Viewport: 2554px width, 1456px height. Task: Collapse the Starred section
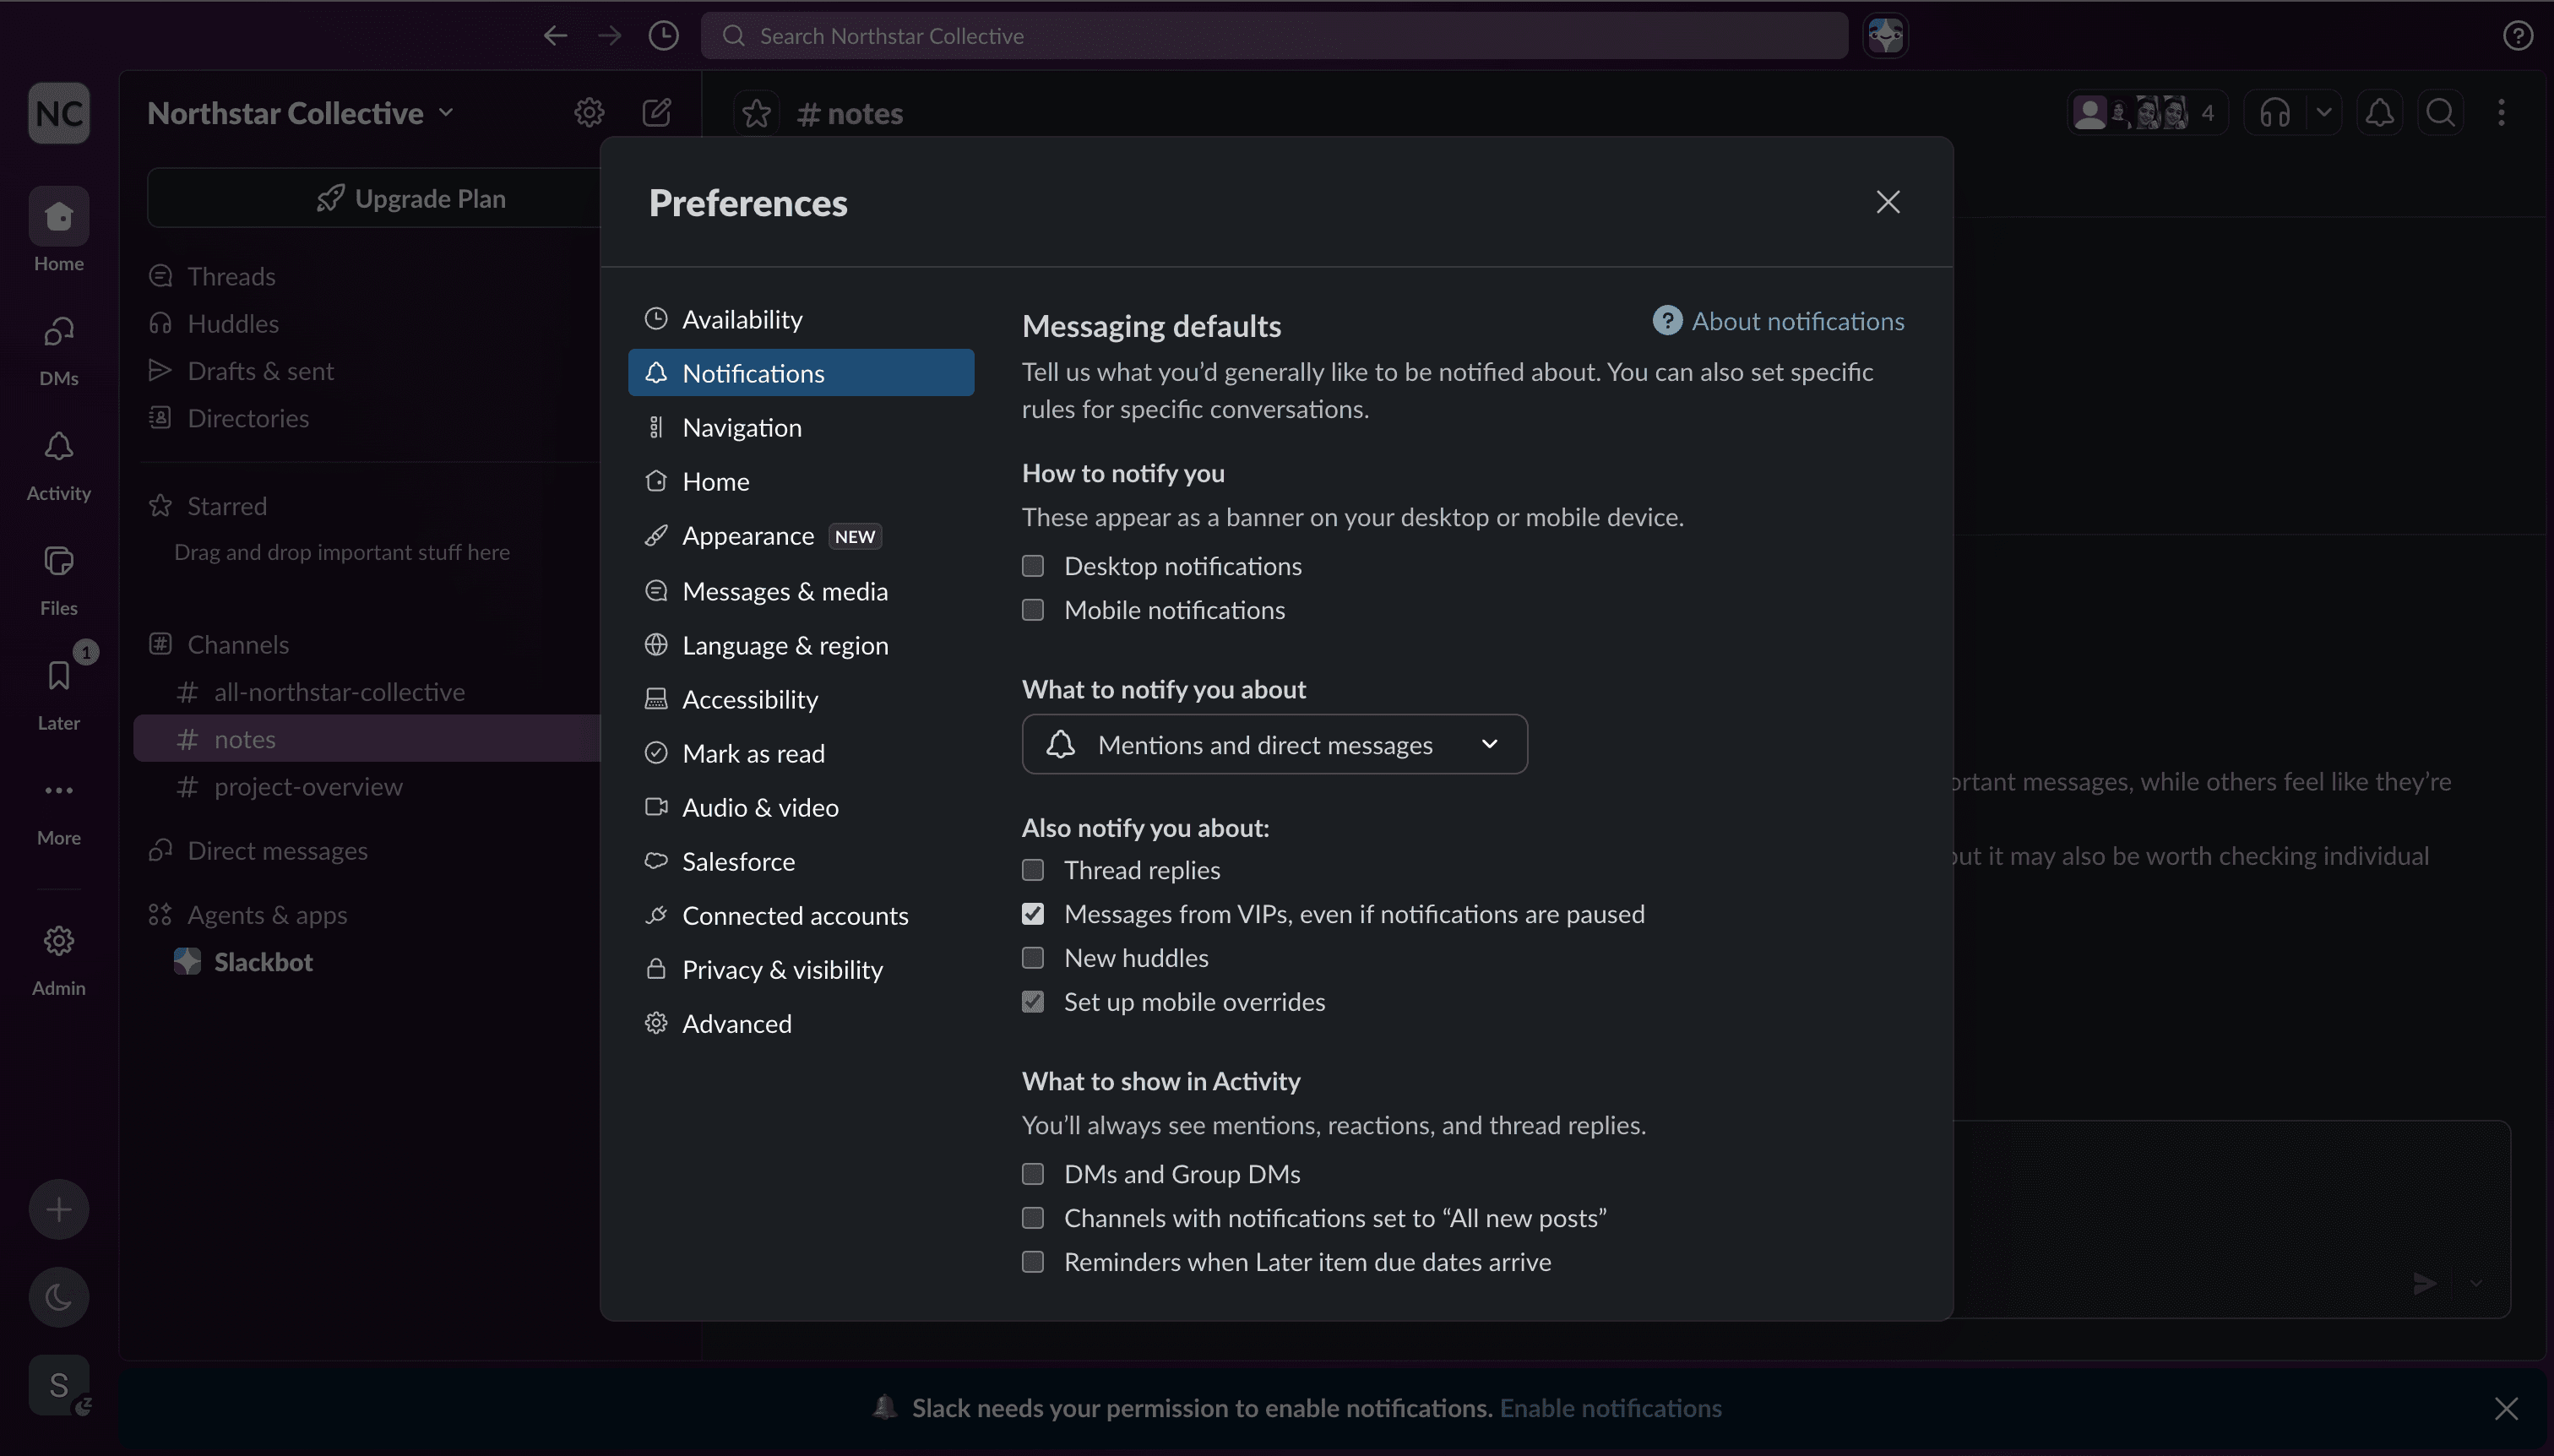coord(227,506)
